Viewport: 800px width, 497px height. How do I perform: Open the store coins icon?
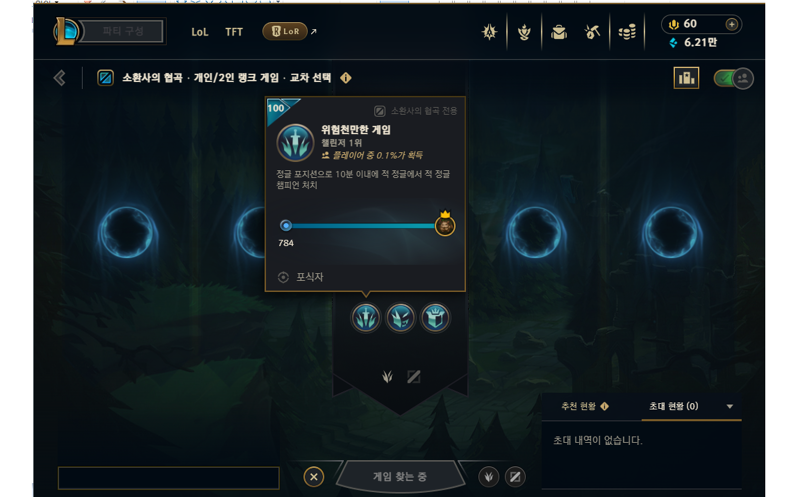click(627, 32)
